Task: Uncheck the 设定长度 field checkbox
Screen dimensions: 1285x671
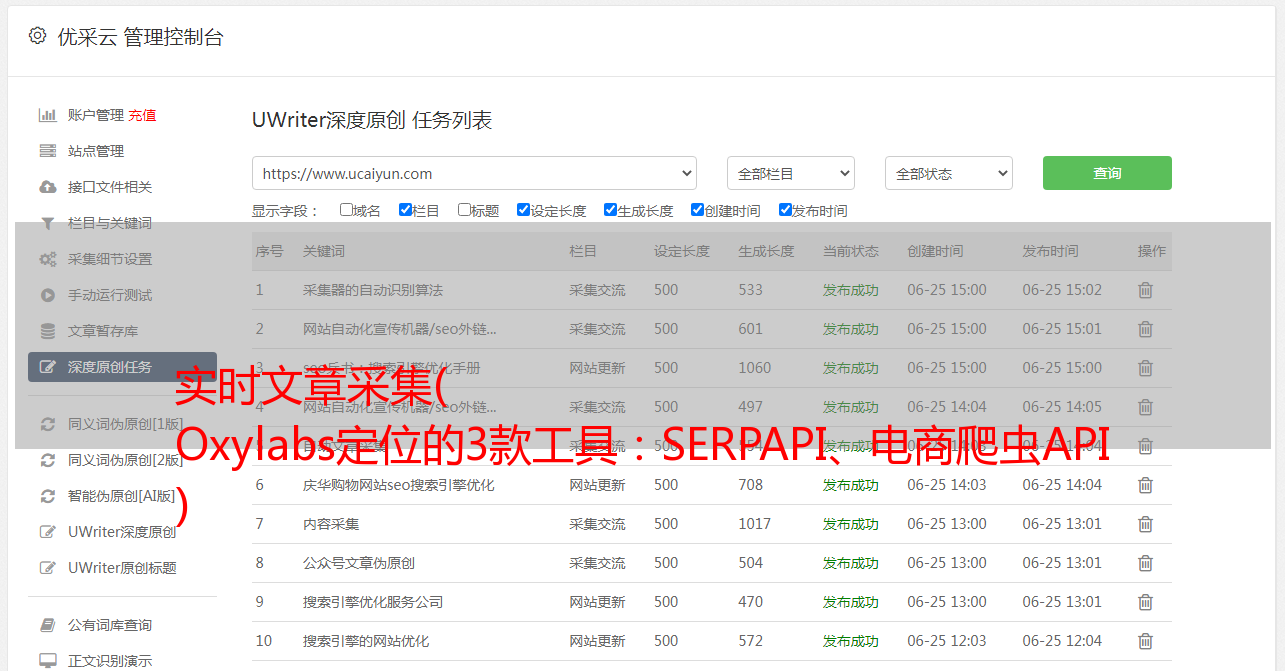Action: point(523,210)
